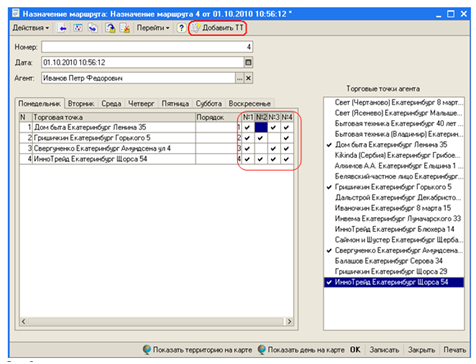Click Показать территорию на карте

(197, 350)
